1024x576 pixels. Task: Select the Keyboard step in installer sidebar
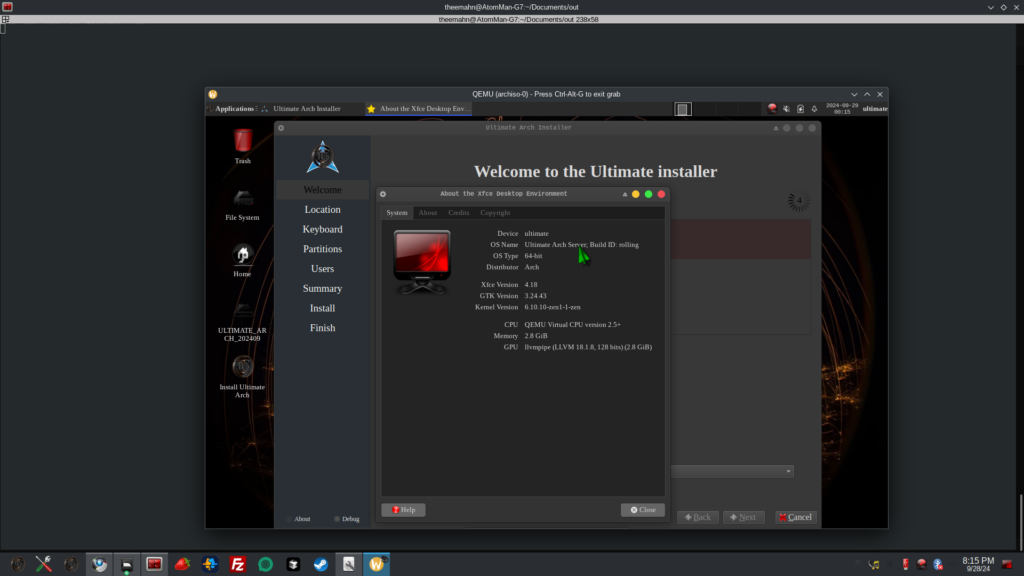tap(323, 229)
